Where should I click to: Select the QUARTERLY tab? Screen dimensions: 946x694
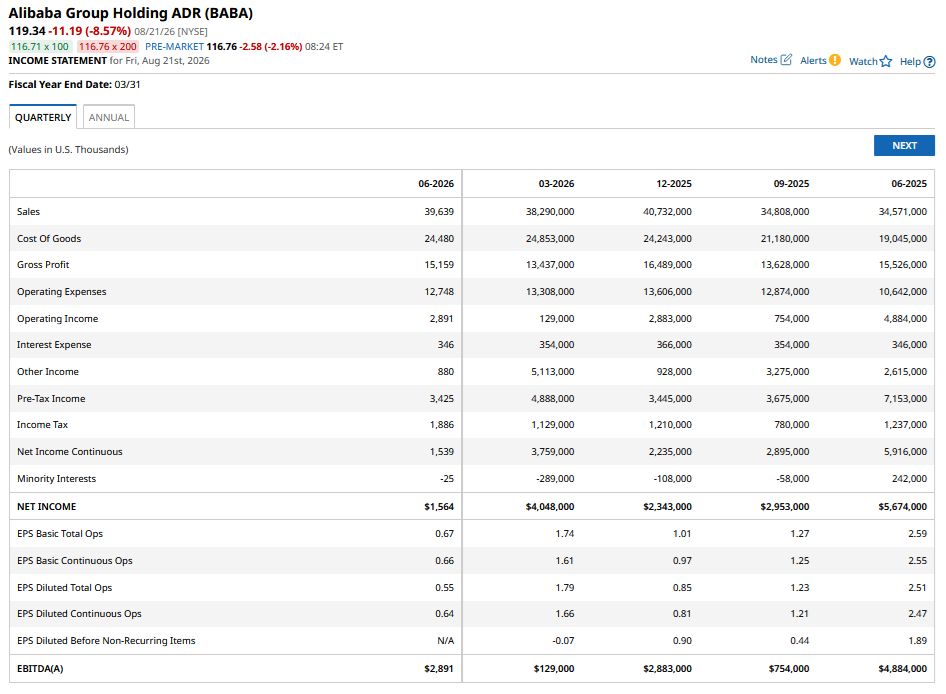[x=43, y=117]
